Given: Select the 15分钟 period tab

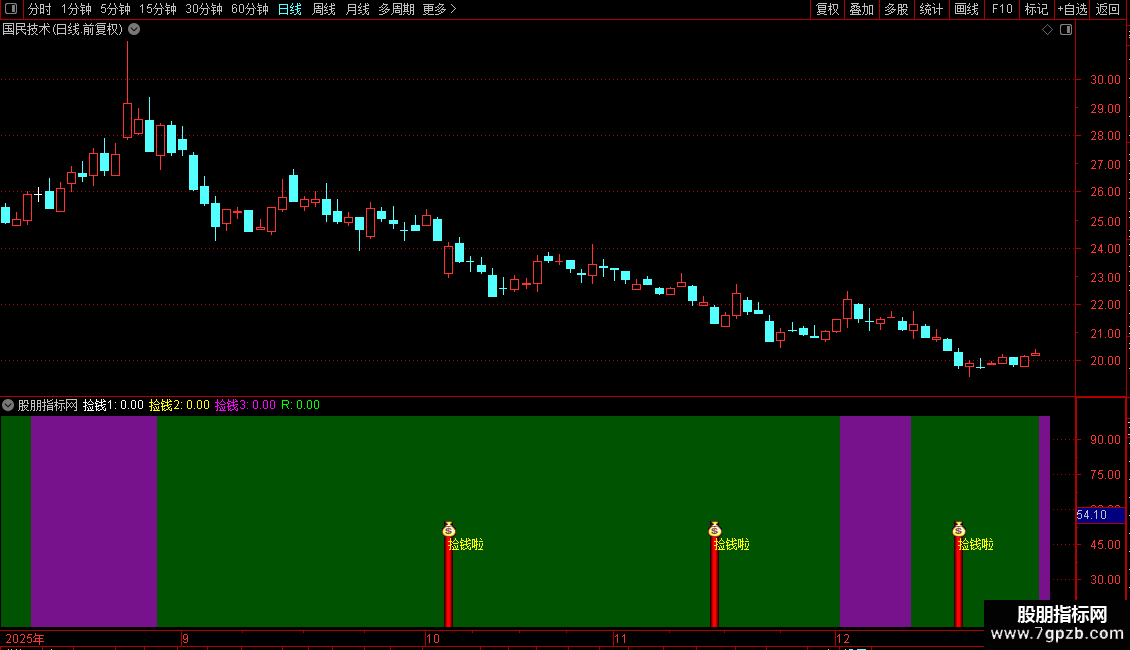Looking at the screenshot, I should [158, 9].
